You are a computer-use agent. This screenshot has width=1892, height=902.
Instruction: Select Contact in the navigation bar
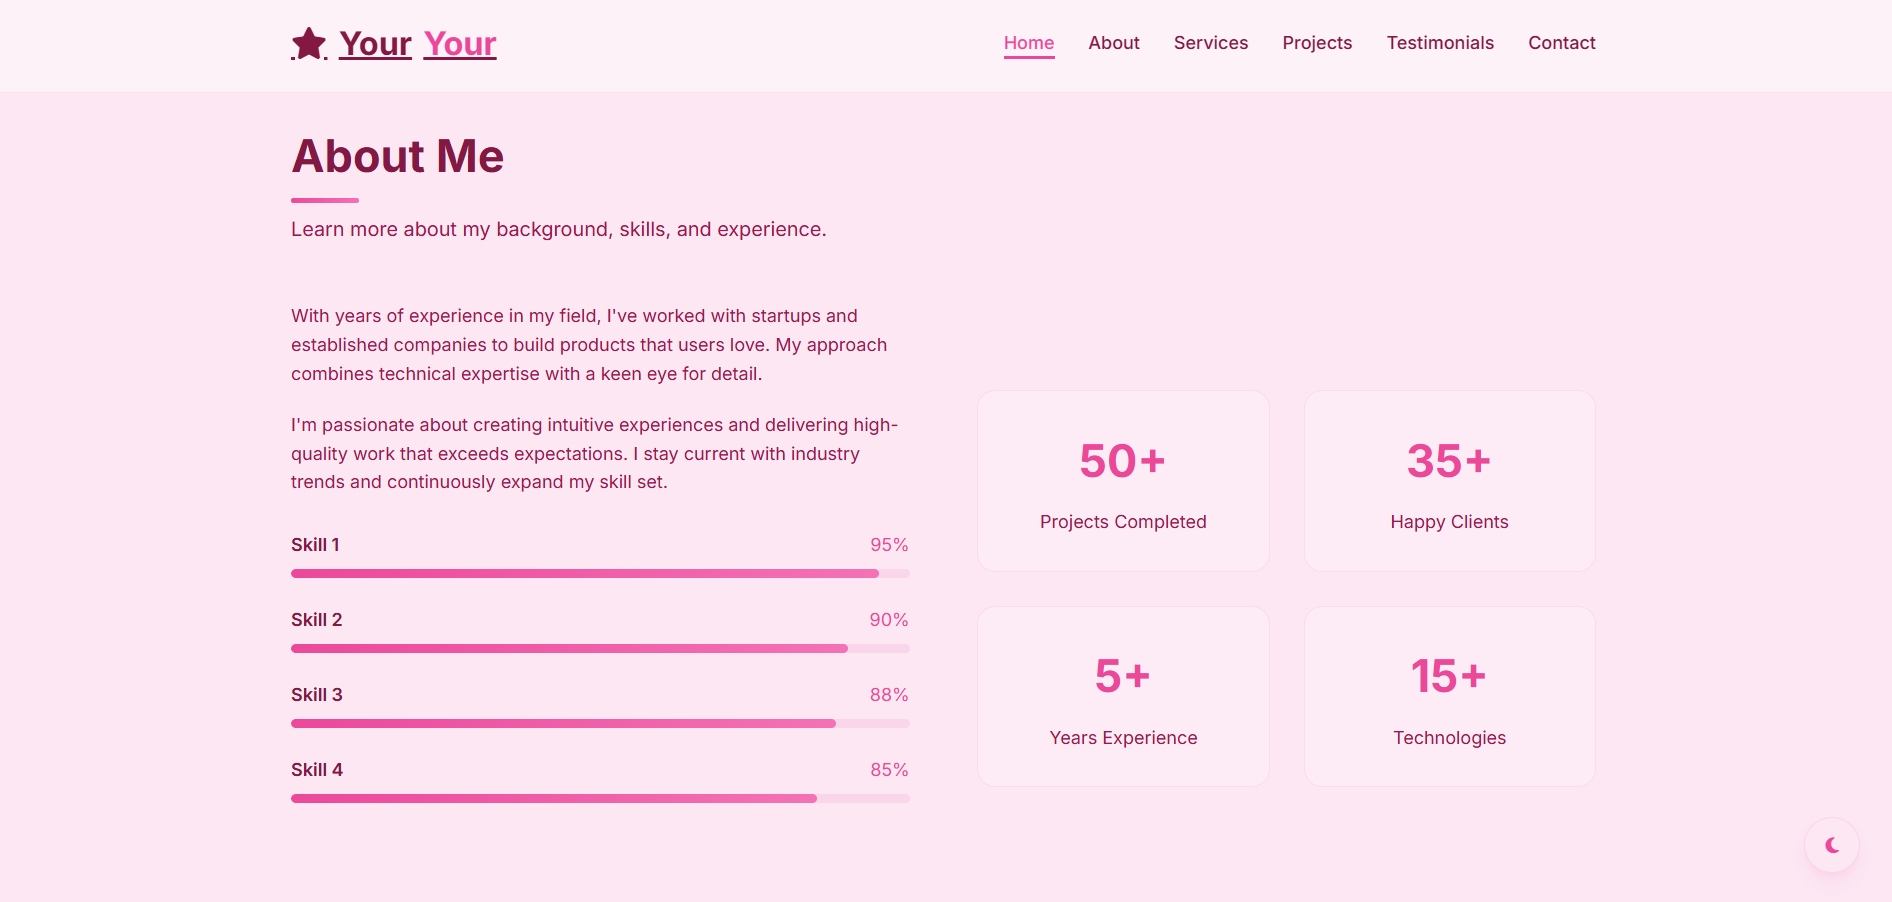tap(1562, 43)
